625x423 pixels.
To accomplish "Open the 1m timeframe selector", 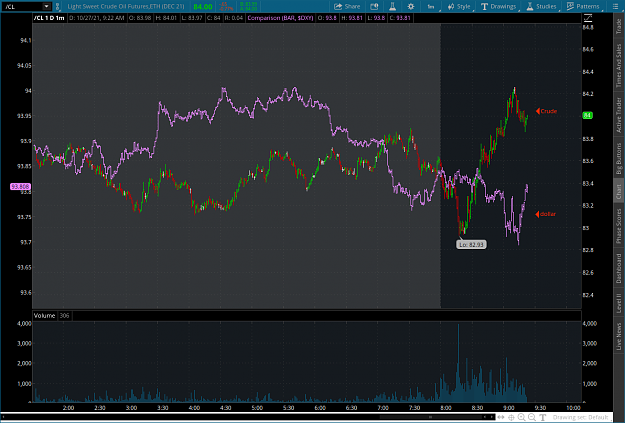I will point(430,6).
